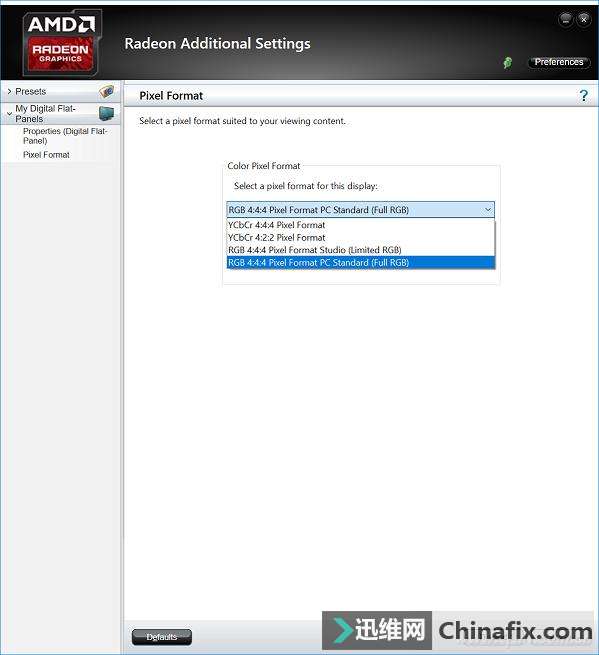Screen dimensions: 599x655
Task: Open Properties (Digital Flat-Panel) page
Action: [x=65, y=136]
